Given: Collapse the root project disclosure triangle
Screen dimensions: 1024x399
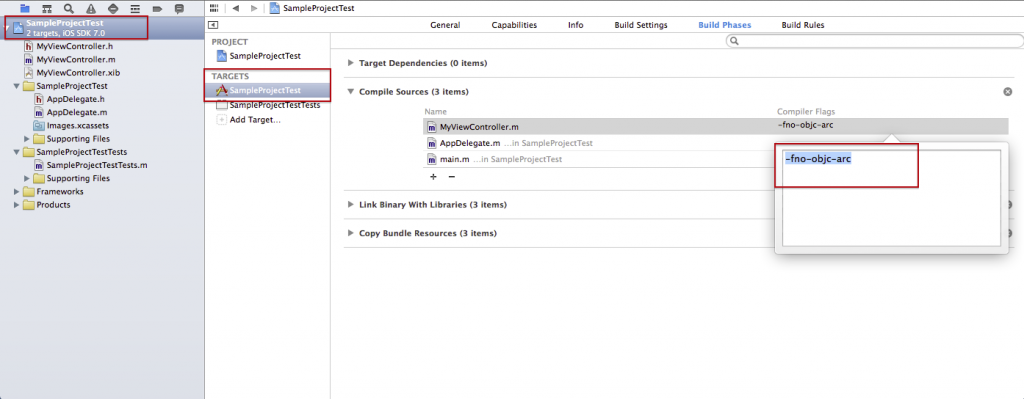Looking at the screenshot, I should coord(7,28).
